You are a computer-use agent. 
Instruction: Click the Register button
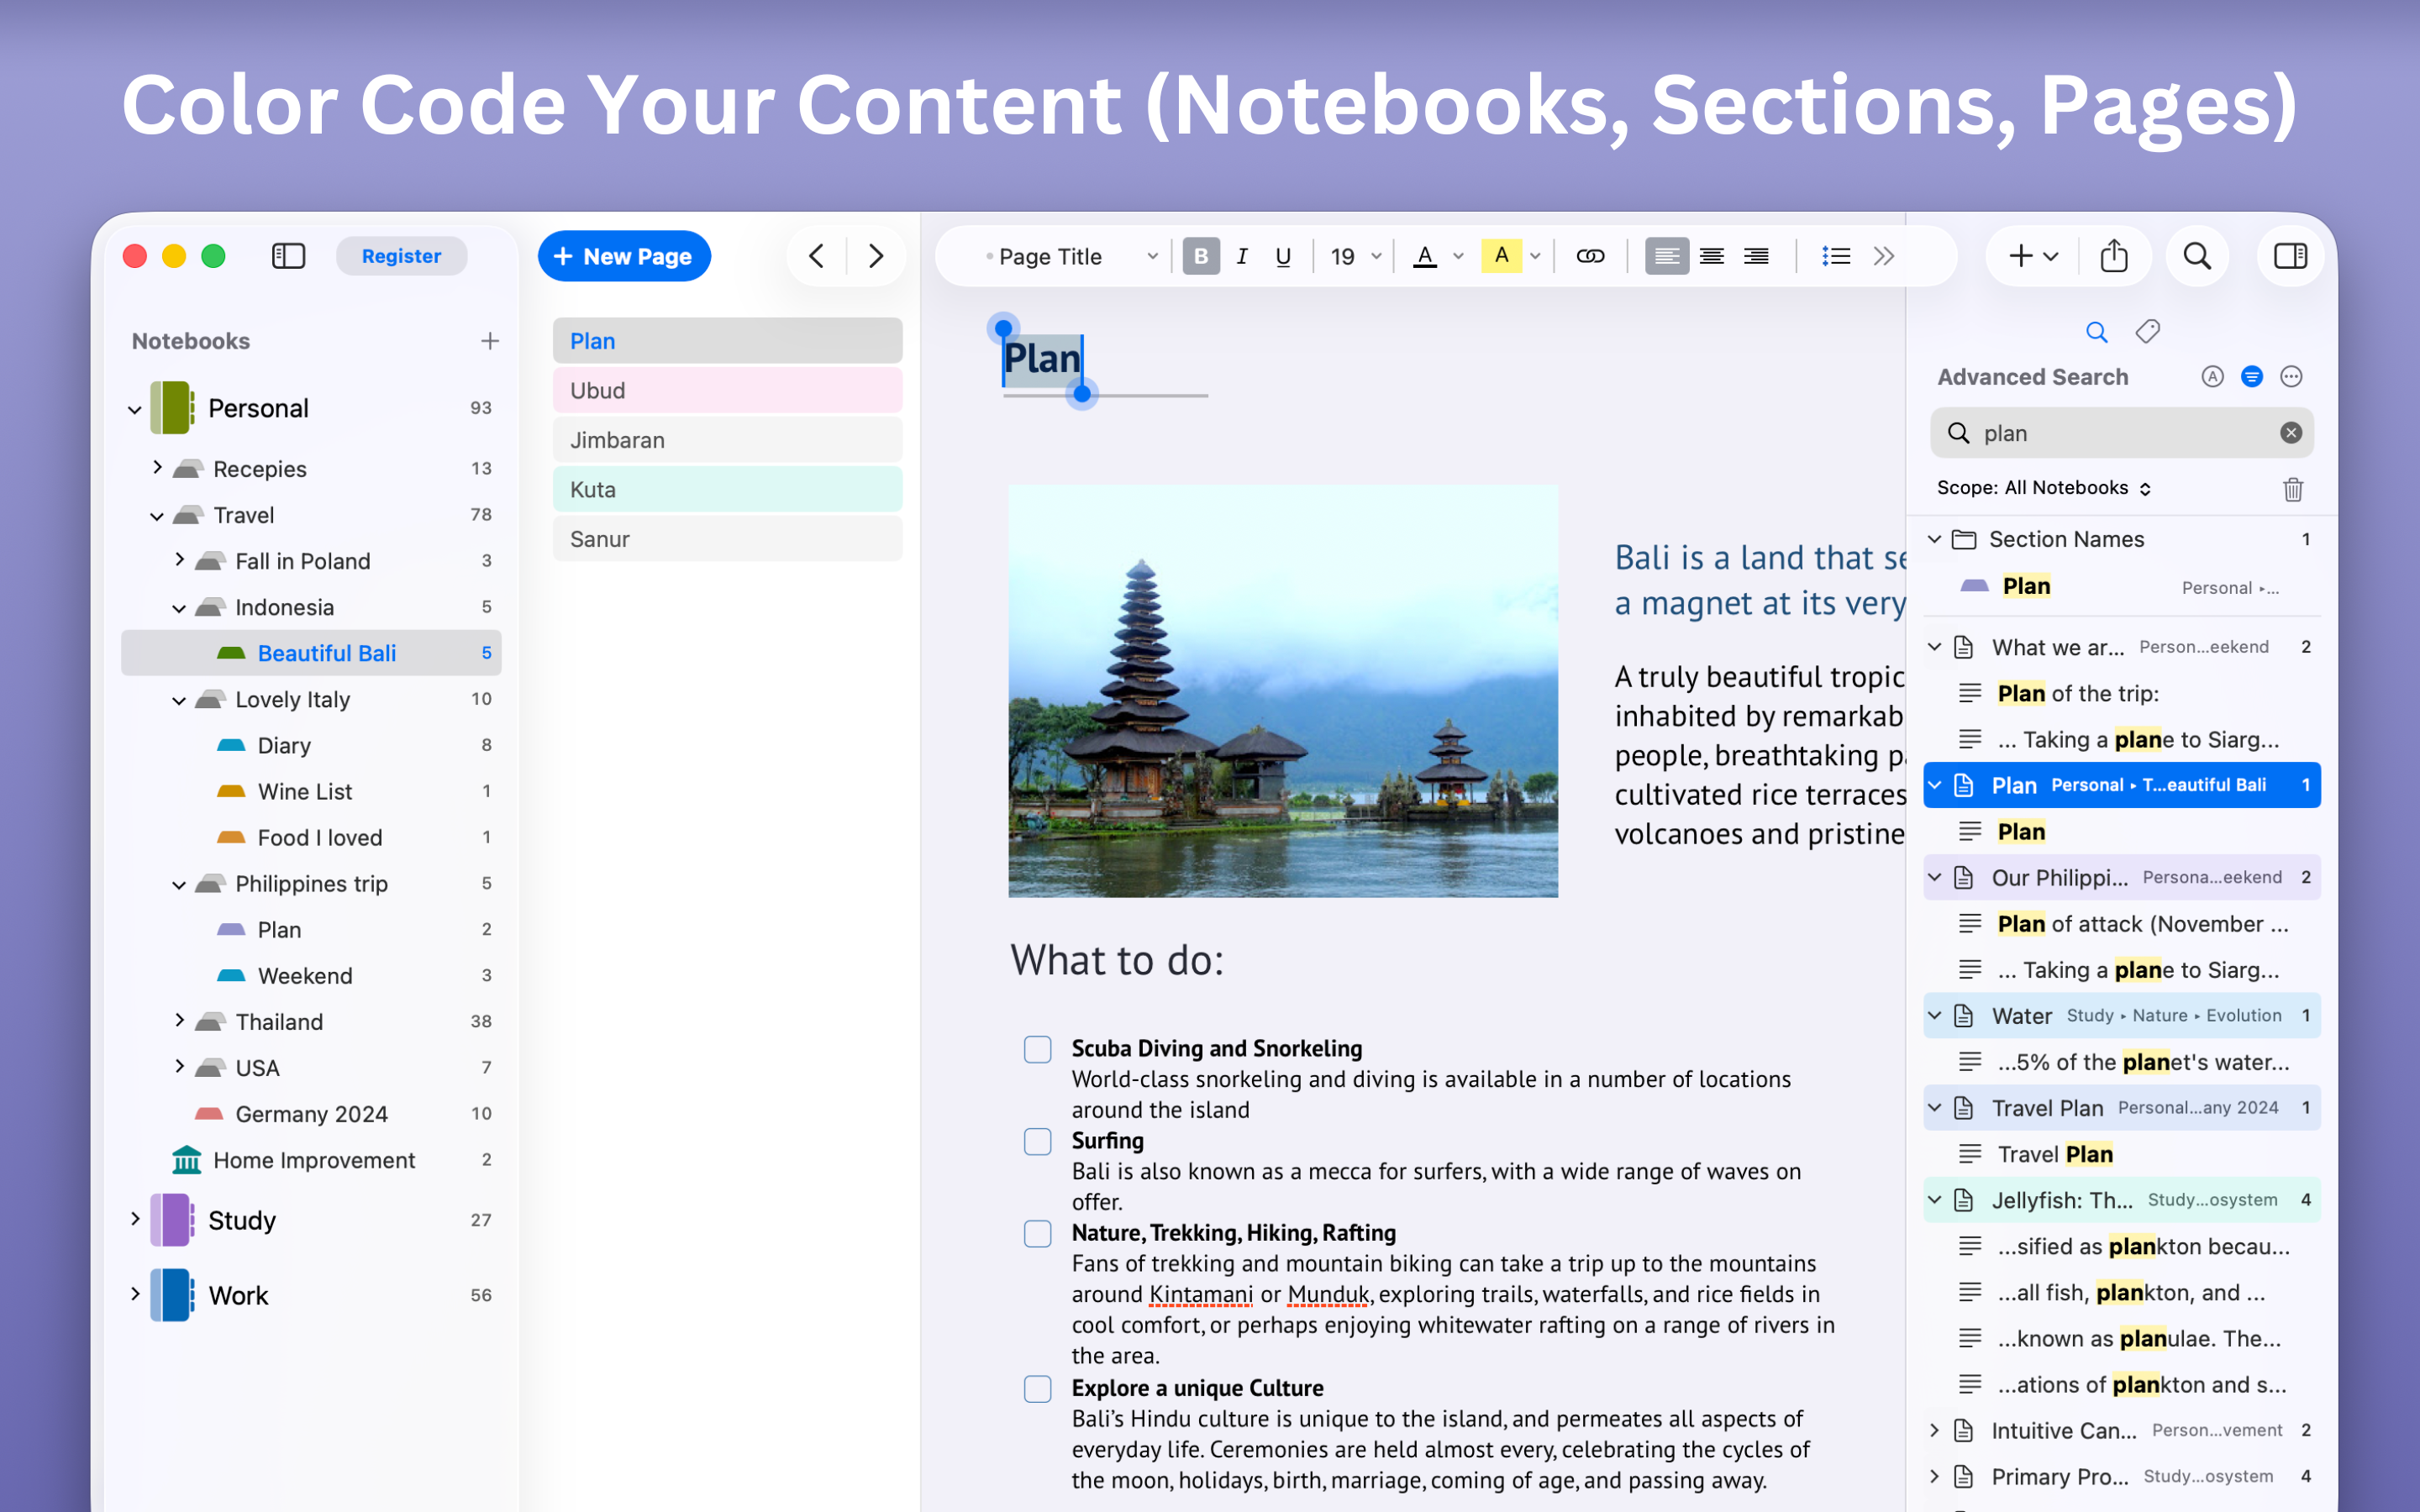401,256
